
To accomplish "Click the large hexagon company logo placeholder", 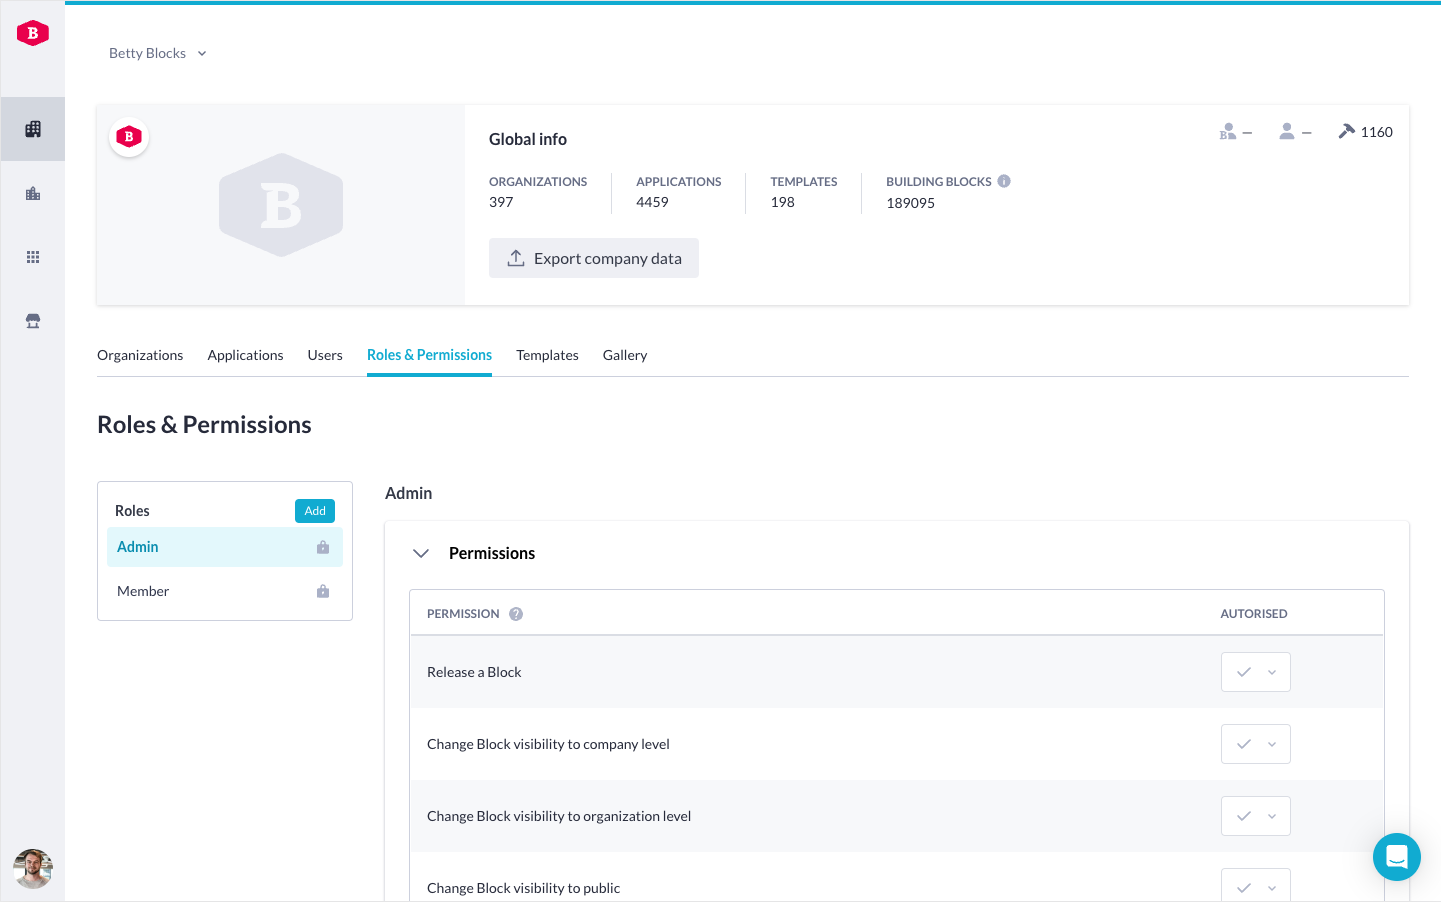I will point(281,205).
